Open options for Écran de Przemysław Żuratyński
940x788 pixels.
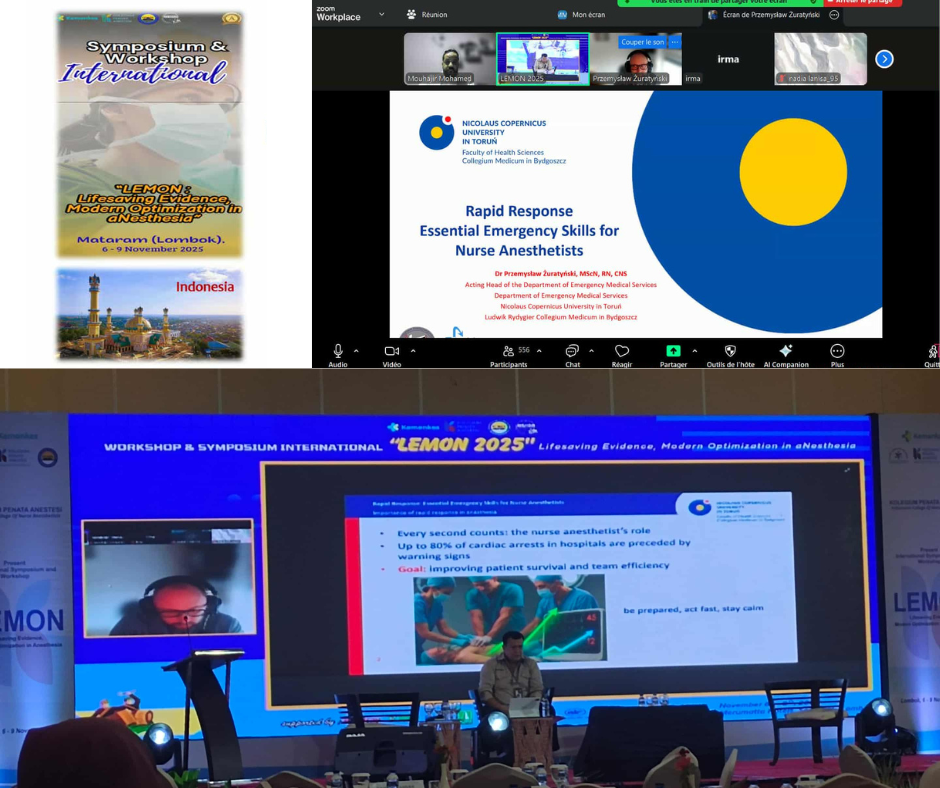tap(834, 15)
